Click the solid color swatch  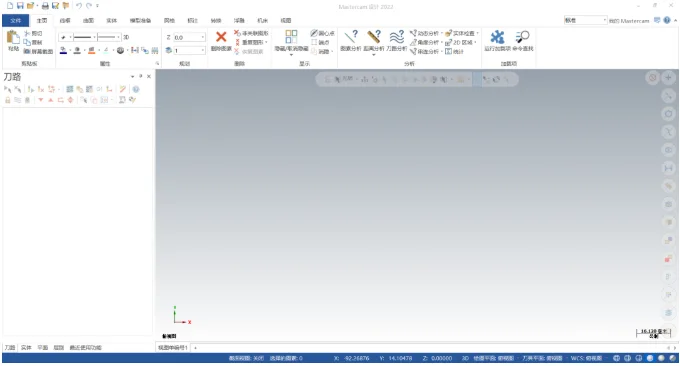click(x=77, y=50)
